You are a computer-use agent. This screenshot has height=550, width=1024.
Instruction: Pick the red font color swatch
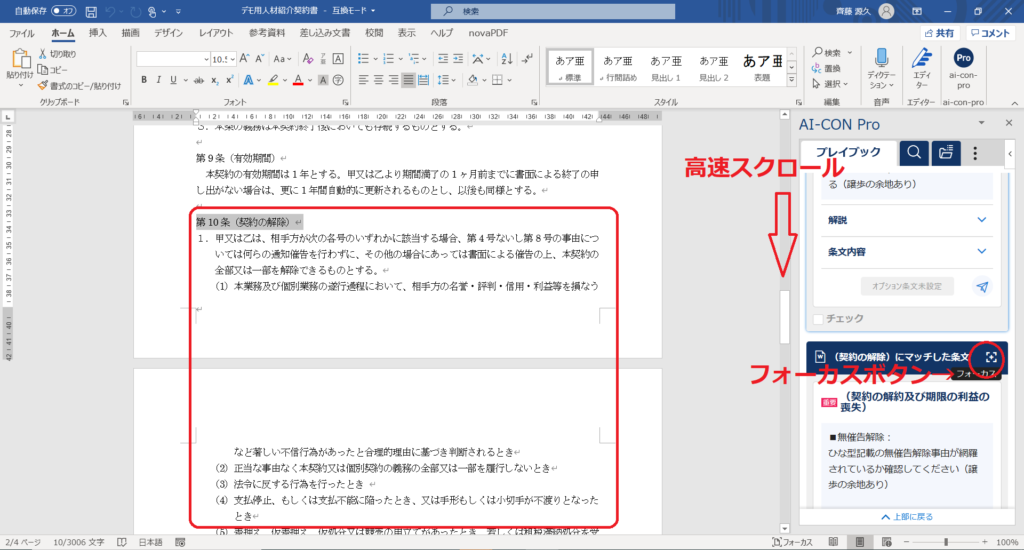coord(298,80)
